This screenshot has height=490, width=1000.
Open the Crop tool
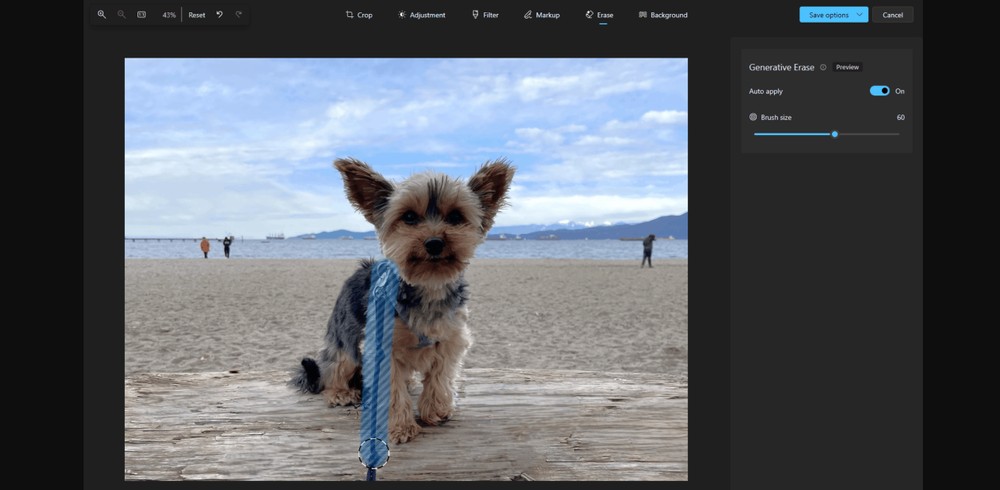358,15
